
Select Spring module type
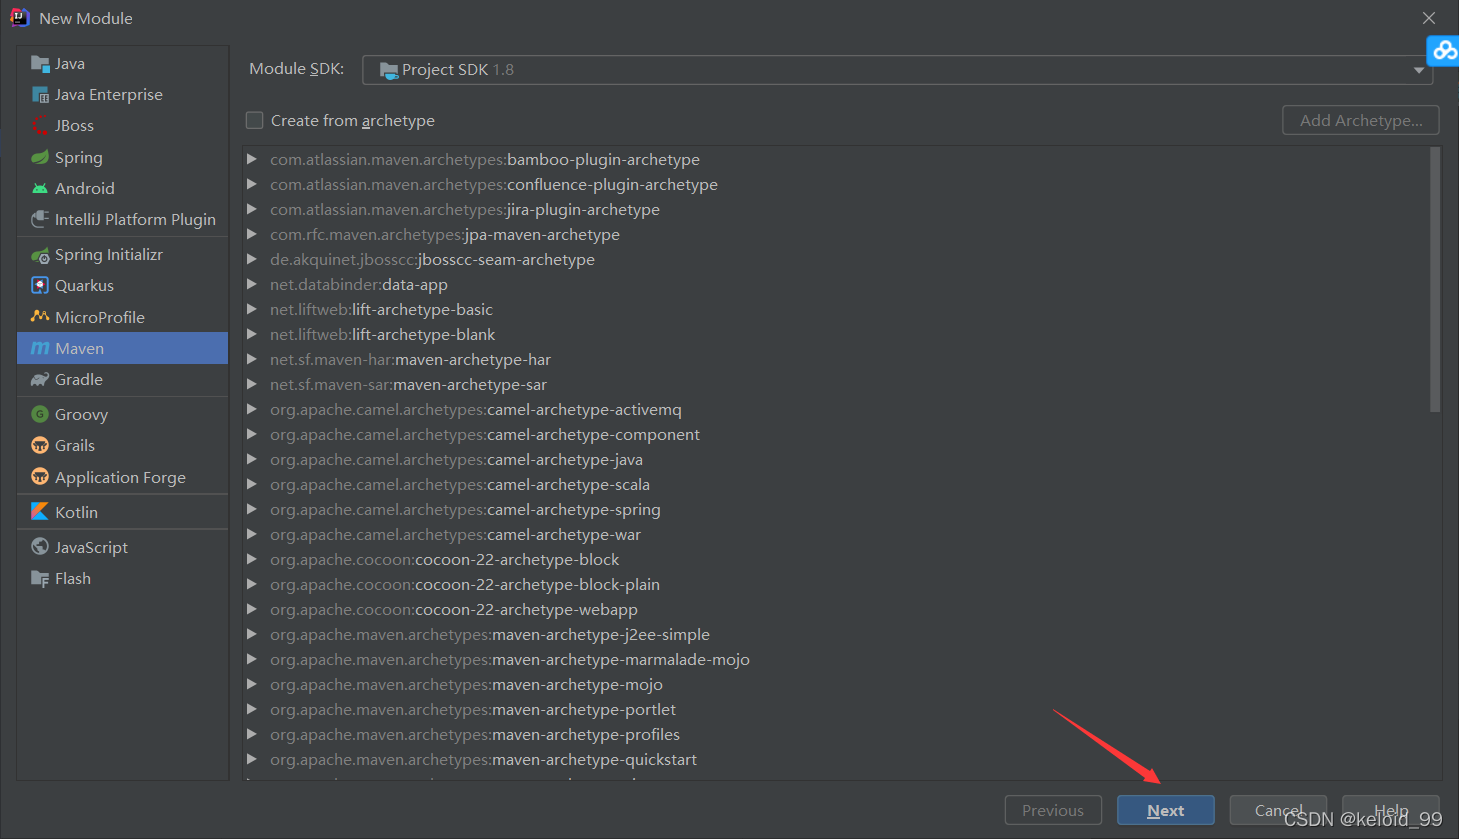pos(123,158)
